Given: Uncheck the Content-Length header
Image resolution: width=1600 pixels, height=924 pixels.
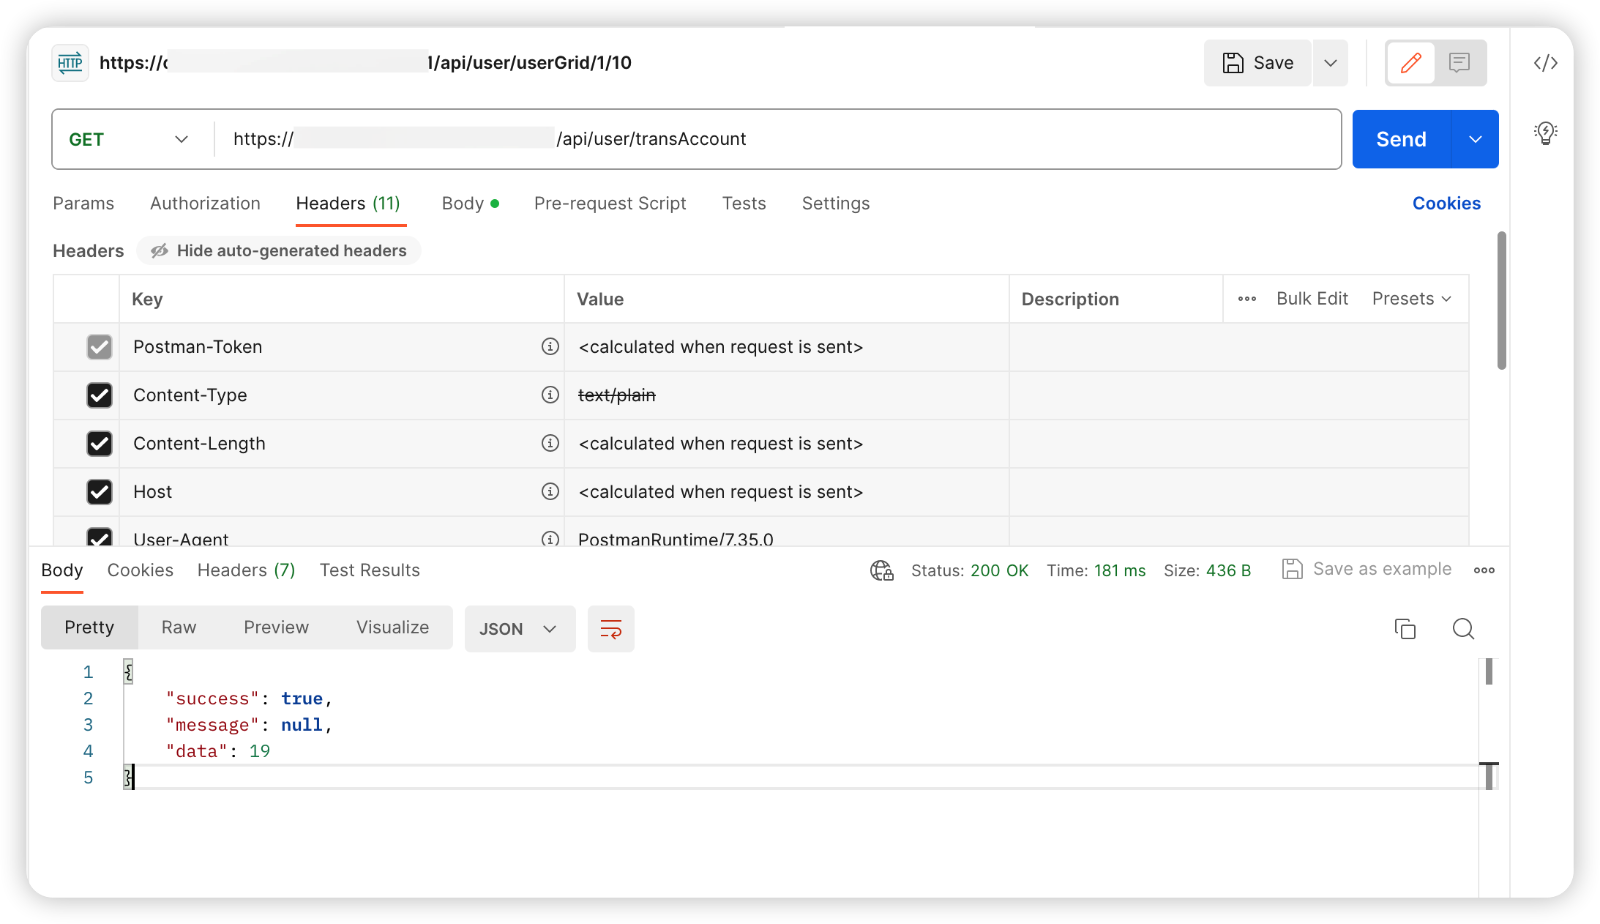Looking at the screenshot, I should (x=99, y=443).
